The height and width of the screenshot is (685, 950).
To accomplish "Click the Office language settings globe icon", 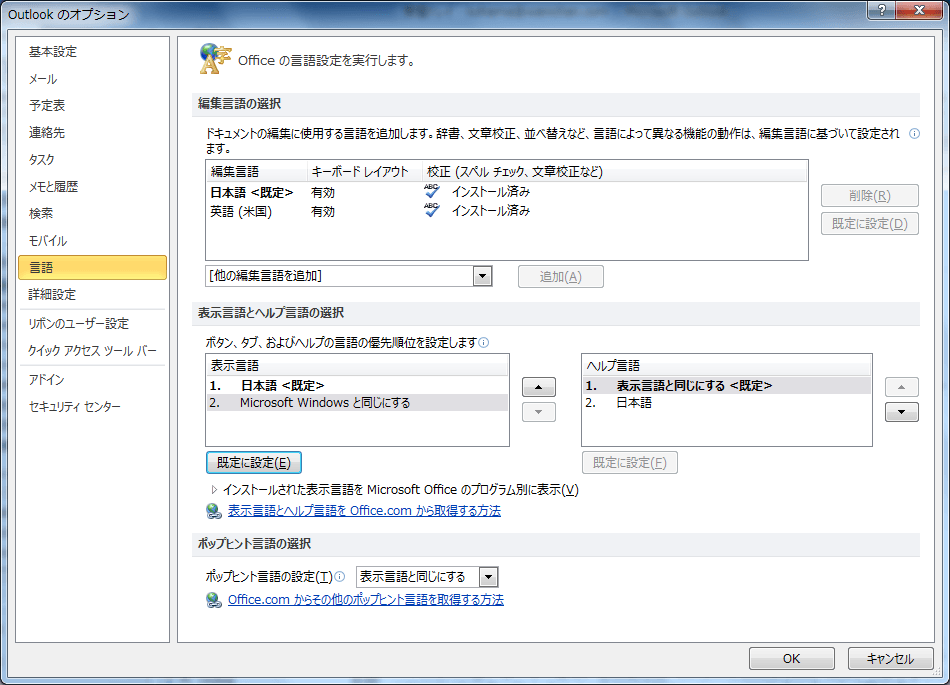I will pyautogui.click(x=215, y=59).
